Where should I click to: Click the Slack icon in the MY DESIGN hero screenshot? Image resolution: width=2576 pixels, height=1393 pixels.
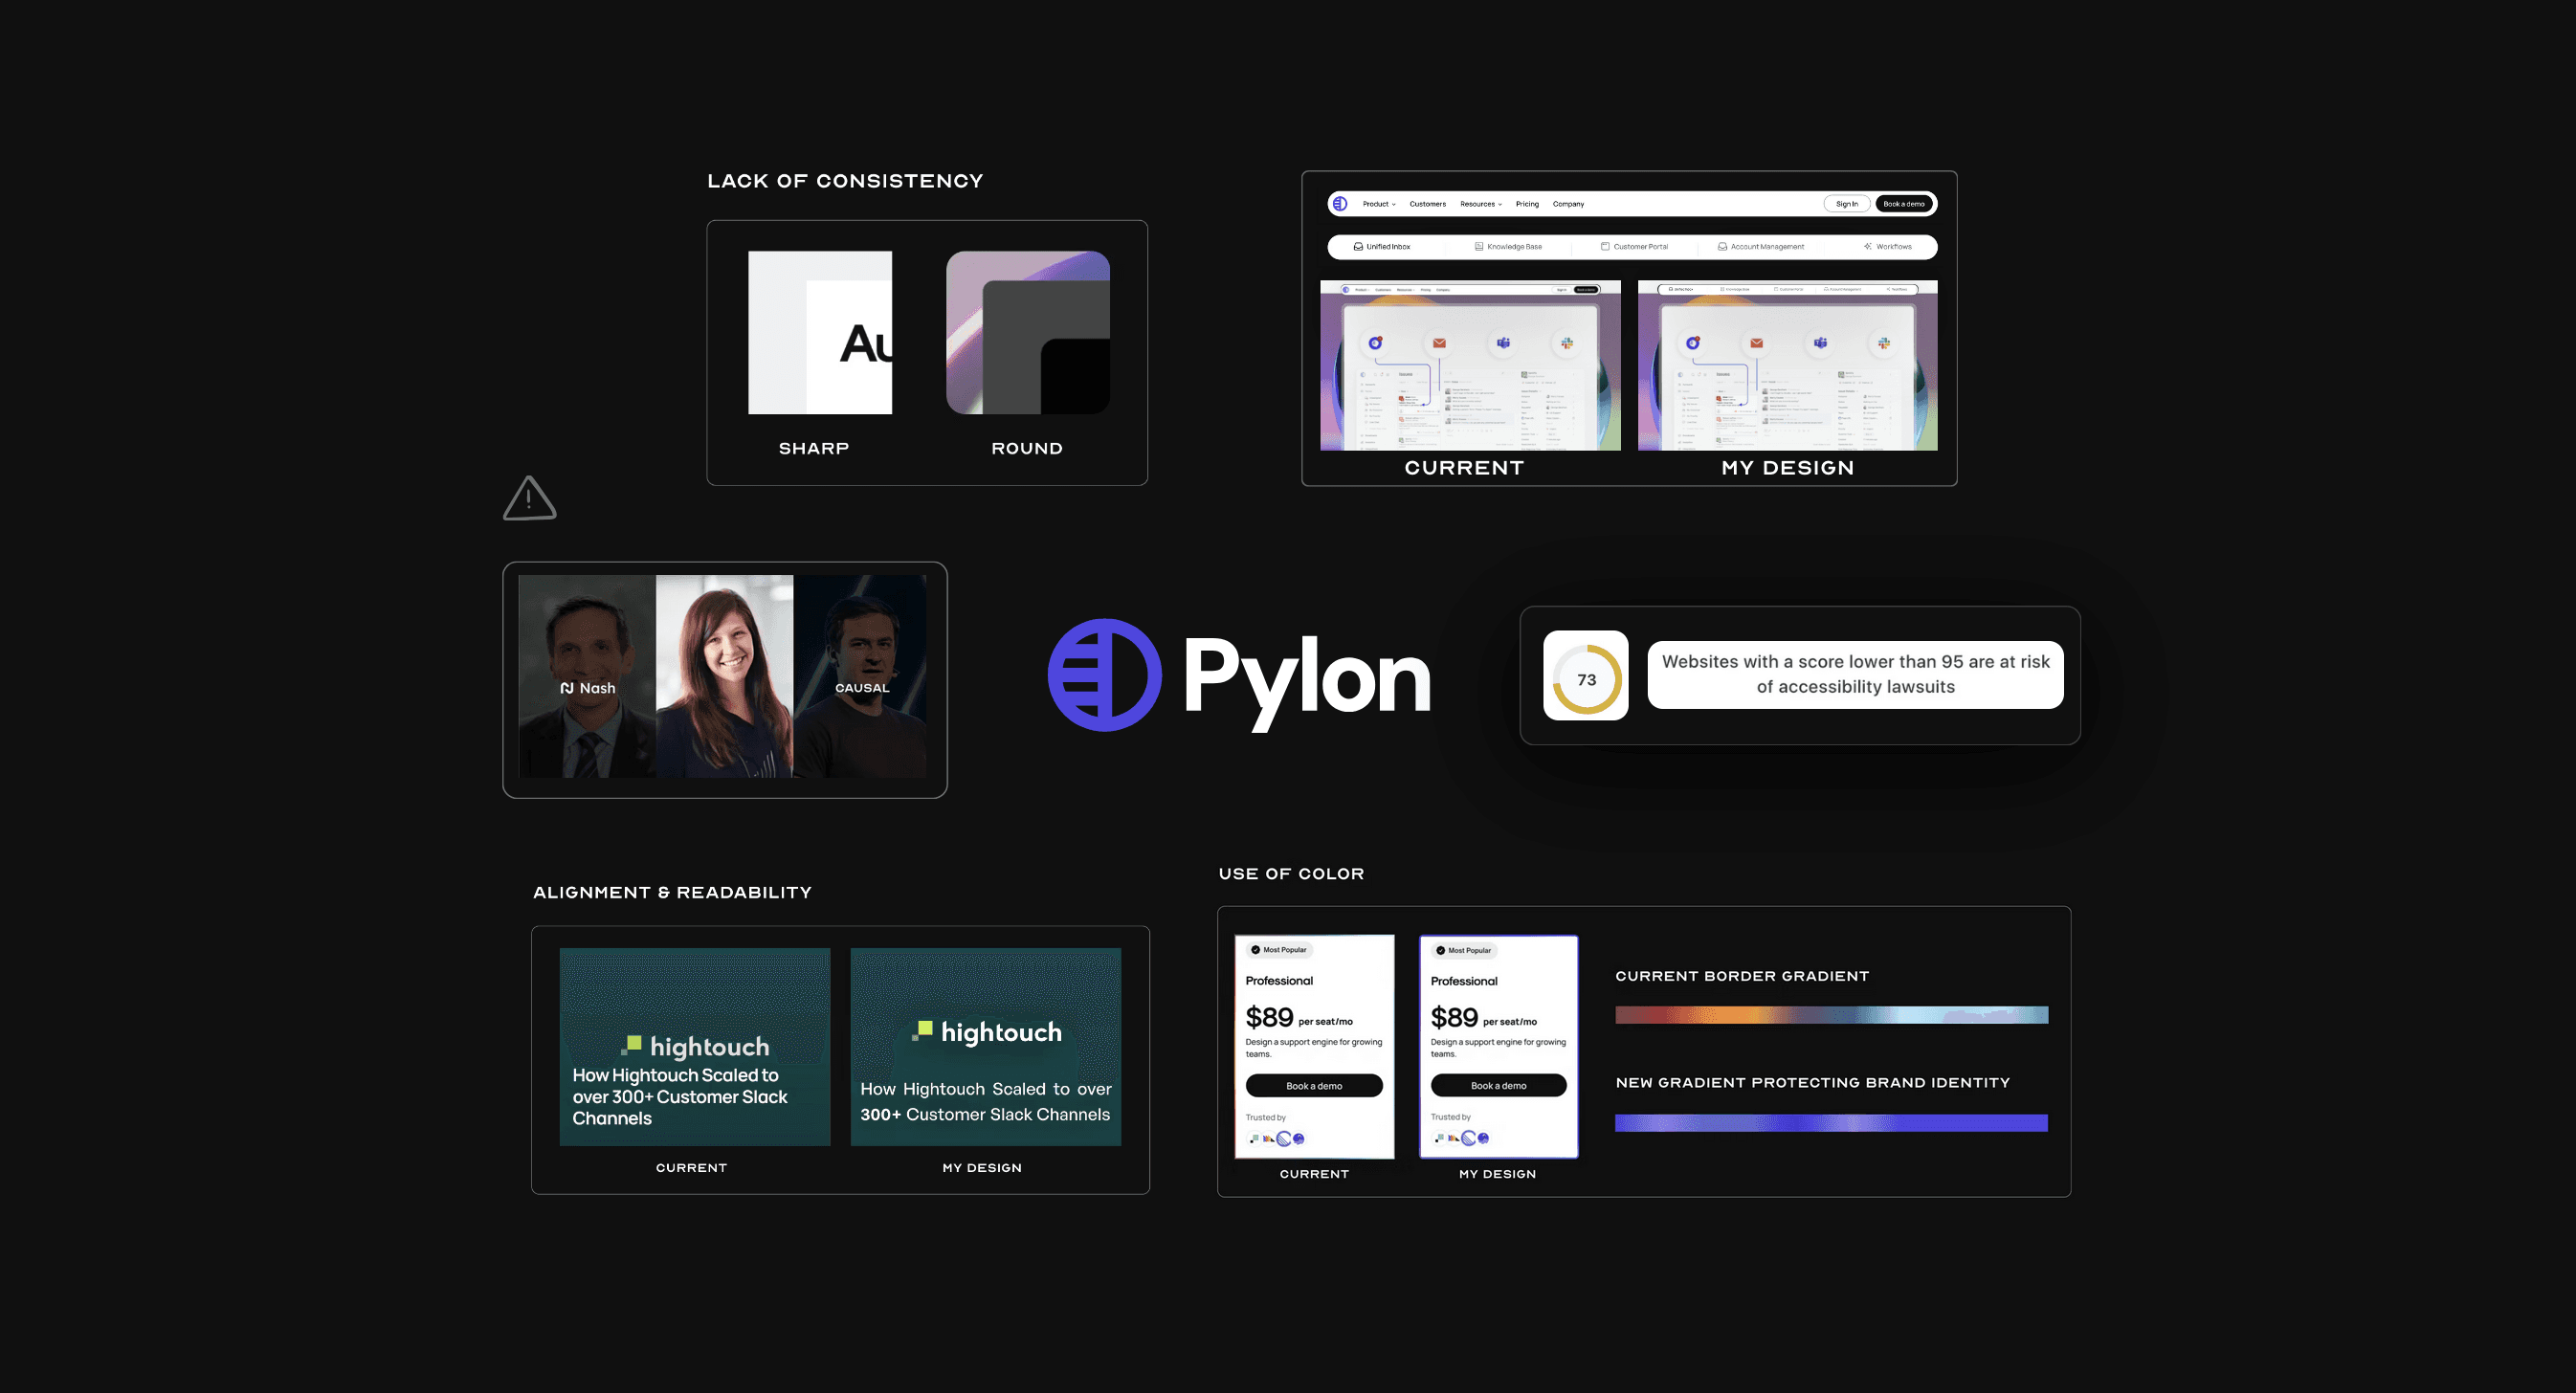pos(1884,343)
